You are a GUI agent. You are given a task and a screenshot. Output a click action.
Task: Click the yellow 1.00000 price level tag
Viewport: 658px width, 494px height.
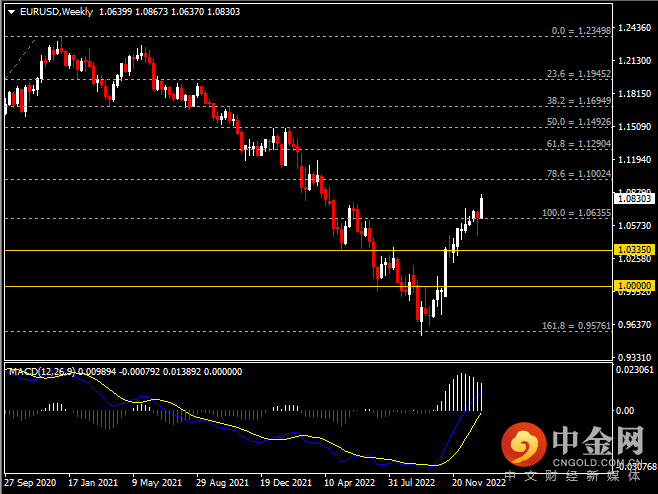(634, 286)
